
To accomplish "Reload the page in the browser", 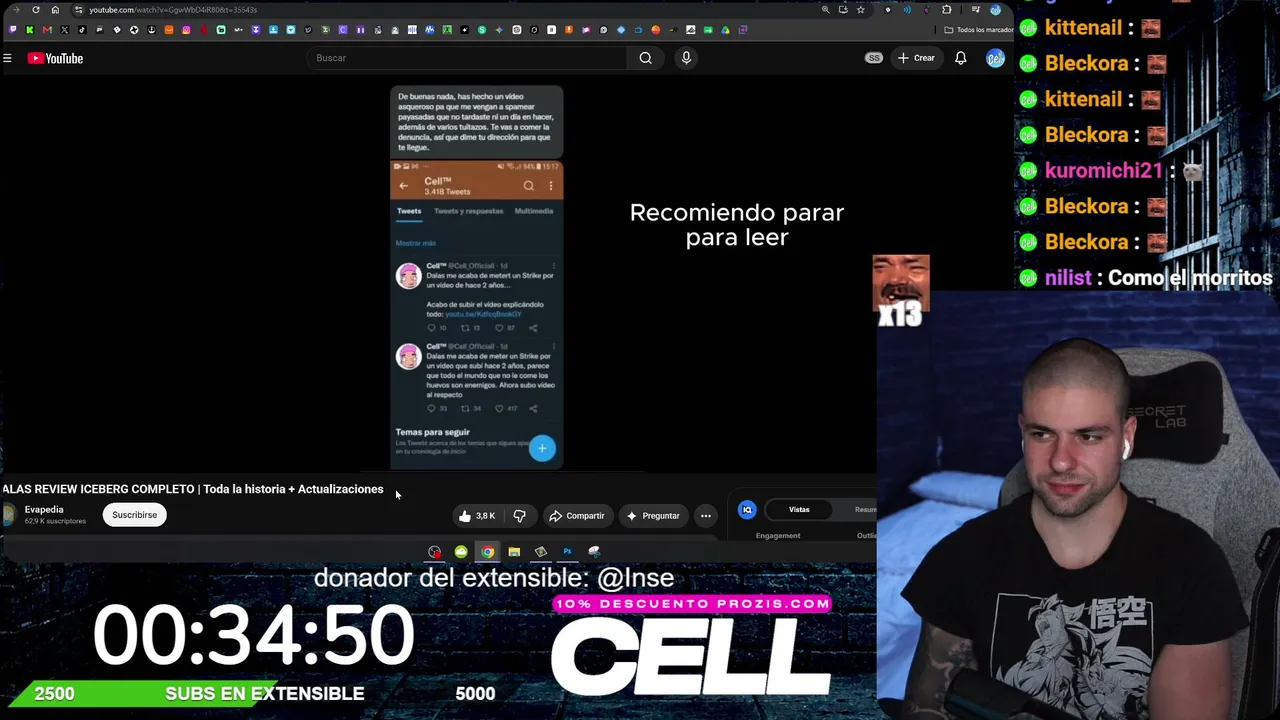I will [36, 10].
